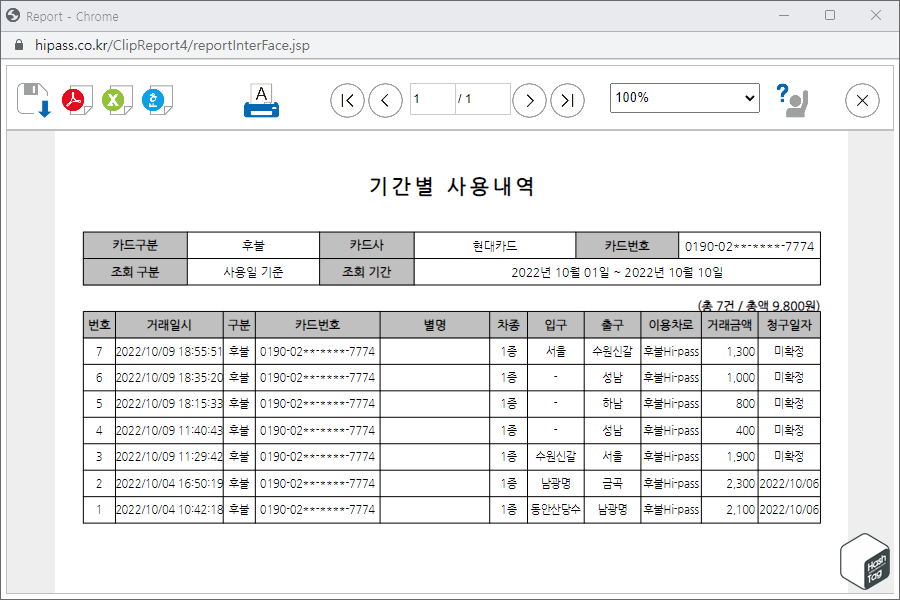Click timestamp 2022/10/09 18:55:51
The width and height of the screenshot is (900, 600).
(x=169, y=351)
